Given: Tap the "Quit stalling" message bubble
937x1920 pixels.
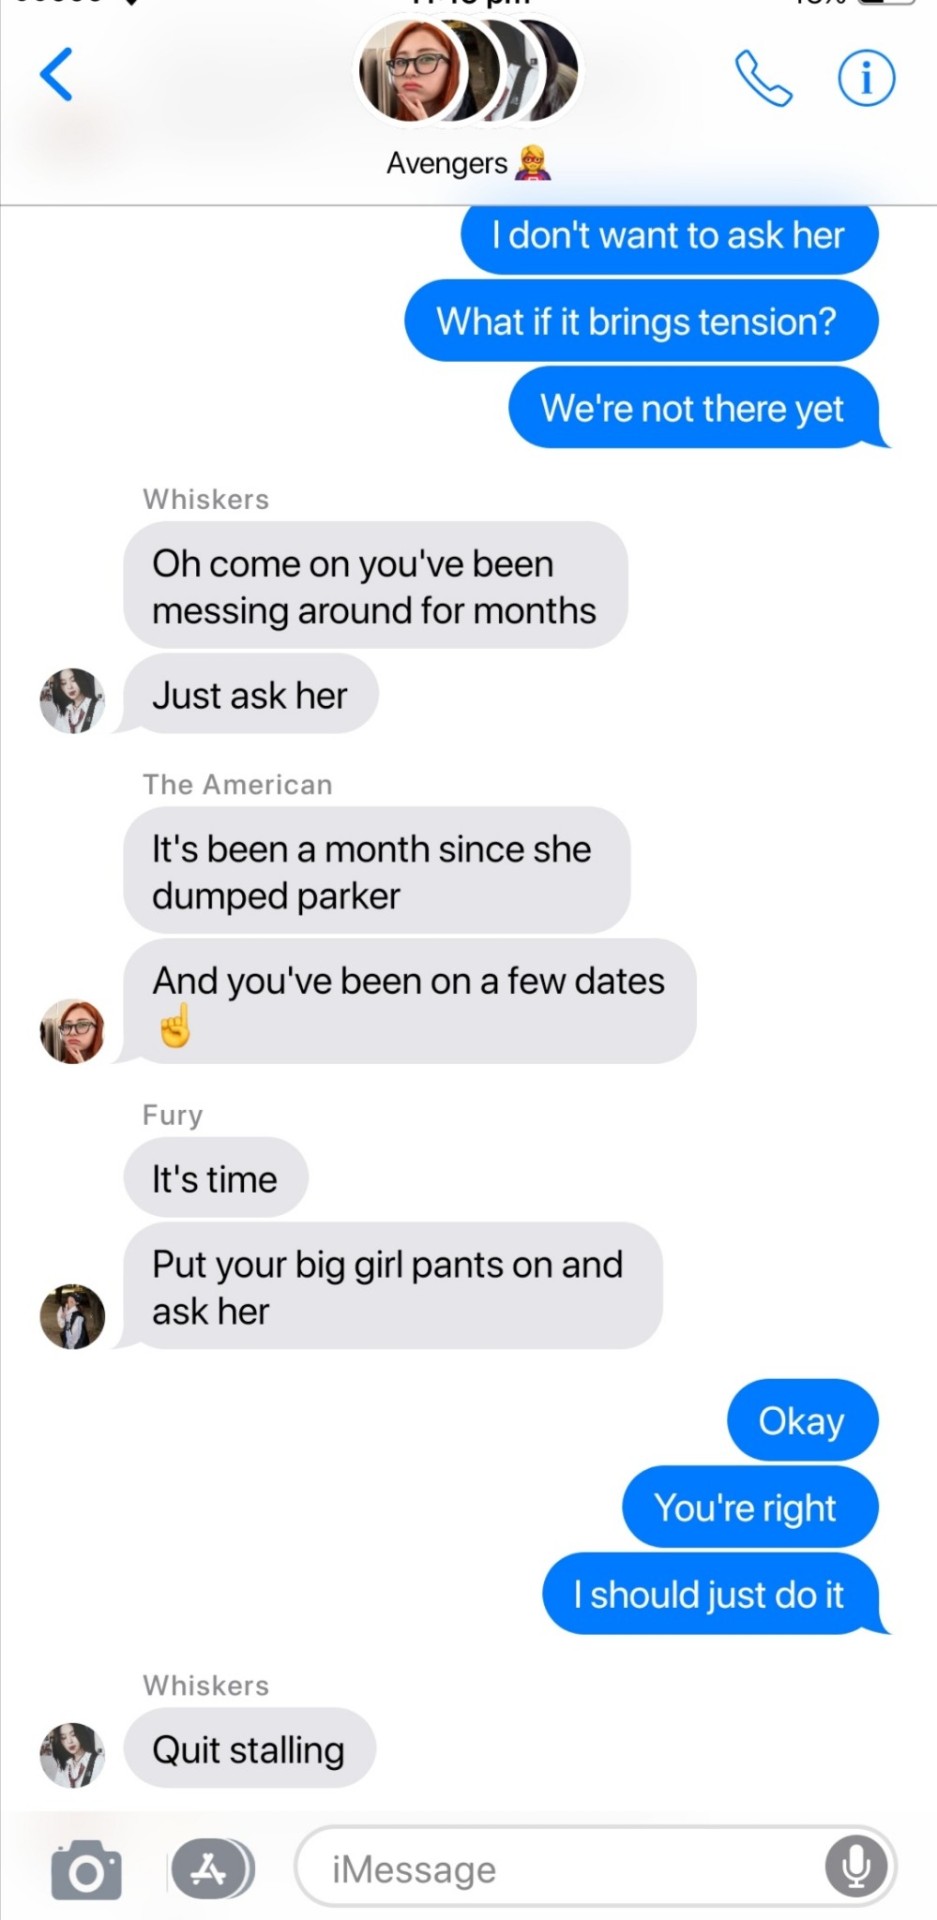Looking at the screenshot, I should click(249, 1748).
